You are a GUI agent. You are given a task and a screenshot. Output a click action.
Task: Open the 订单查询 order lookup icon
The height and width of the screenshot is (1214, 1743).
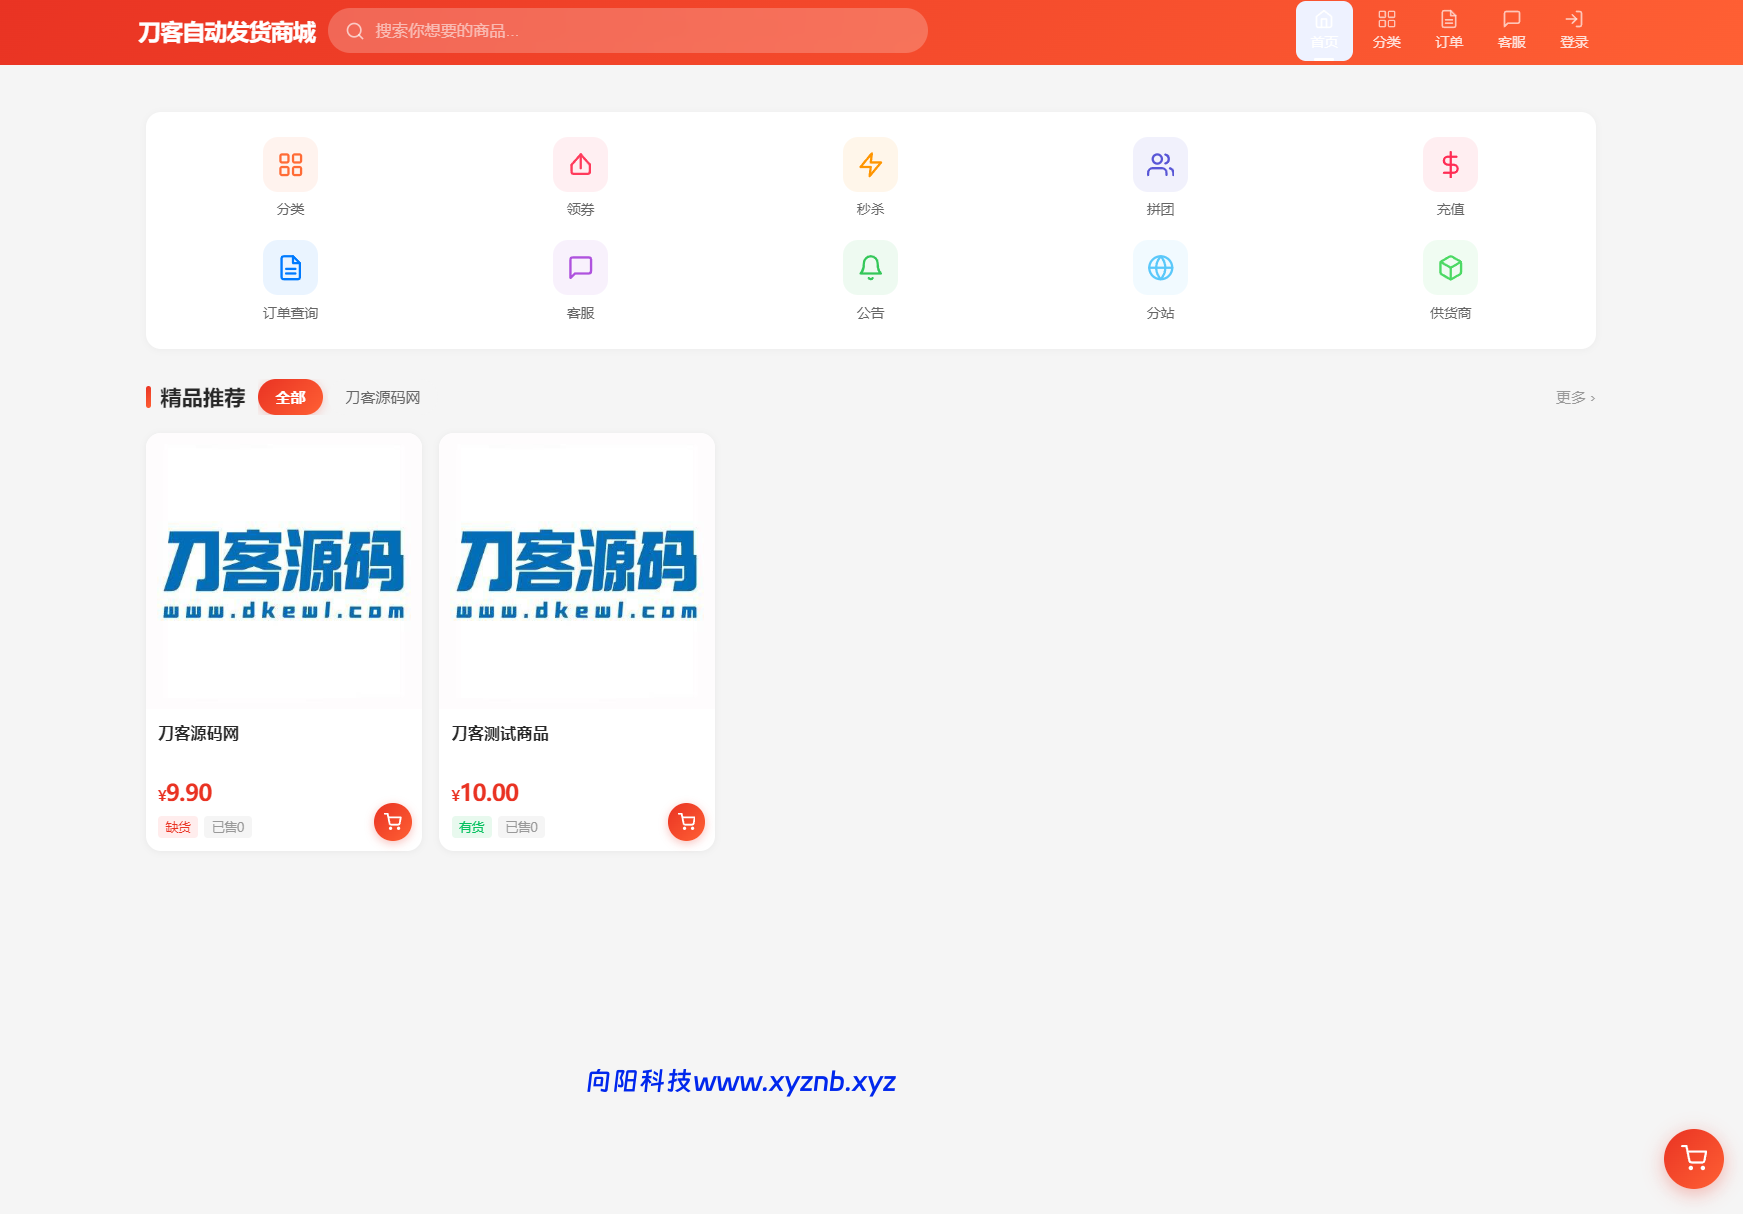[290, 267]
